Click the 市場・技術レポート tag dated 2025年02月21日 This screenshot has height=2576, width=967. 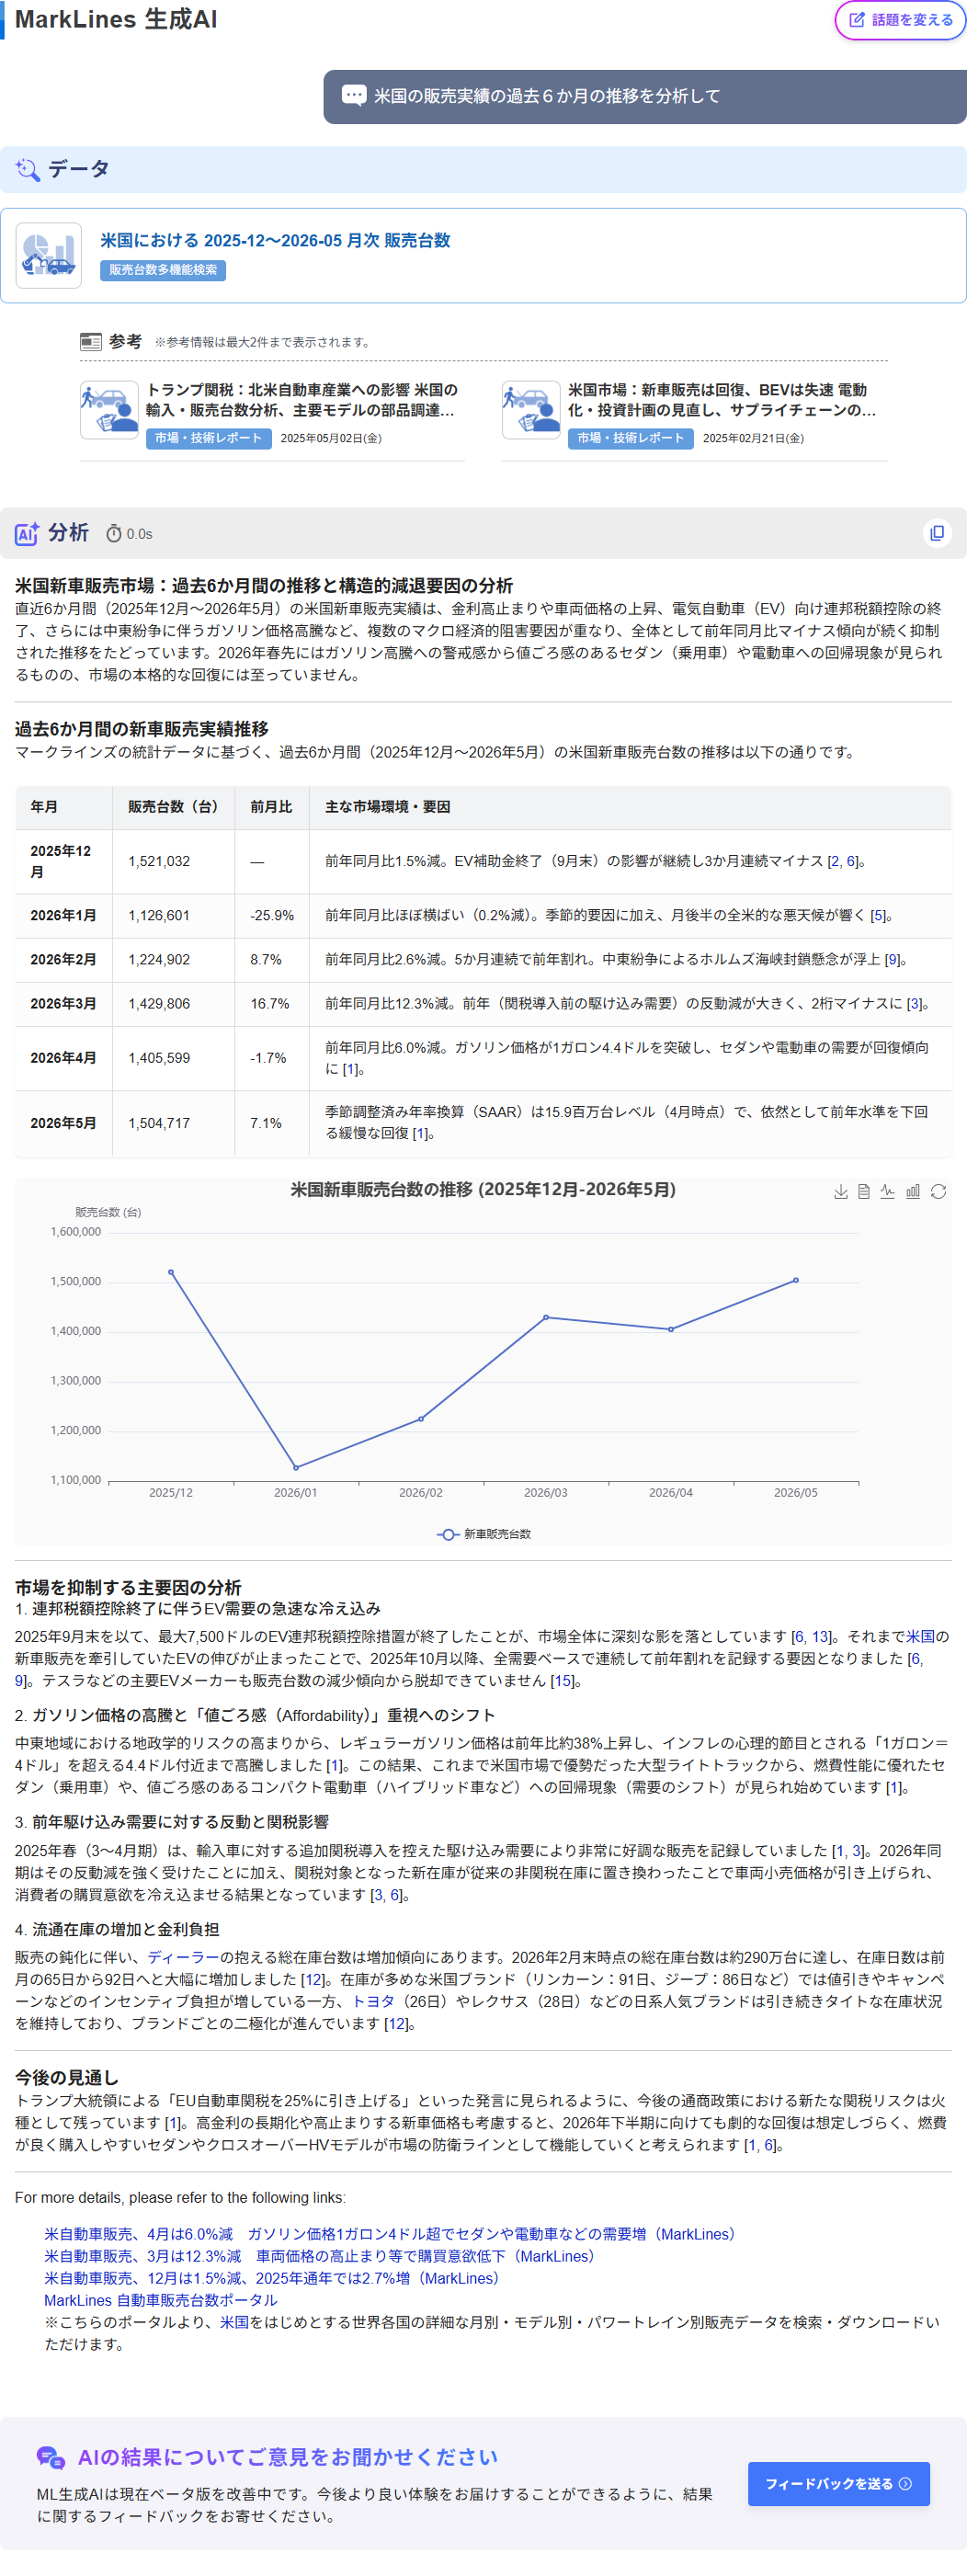pos(630,438)
